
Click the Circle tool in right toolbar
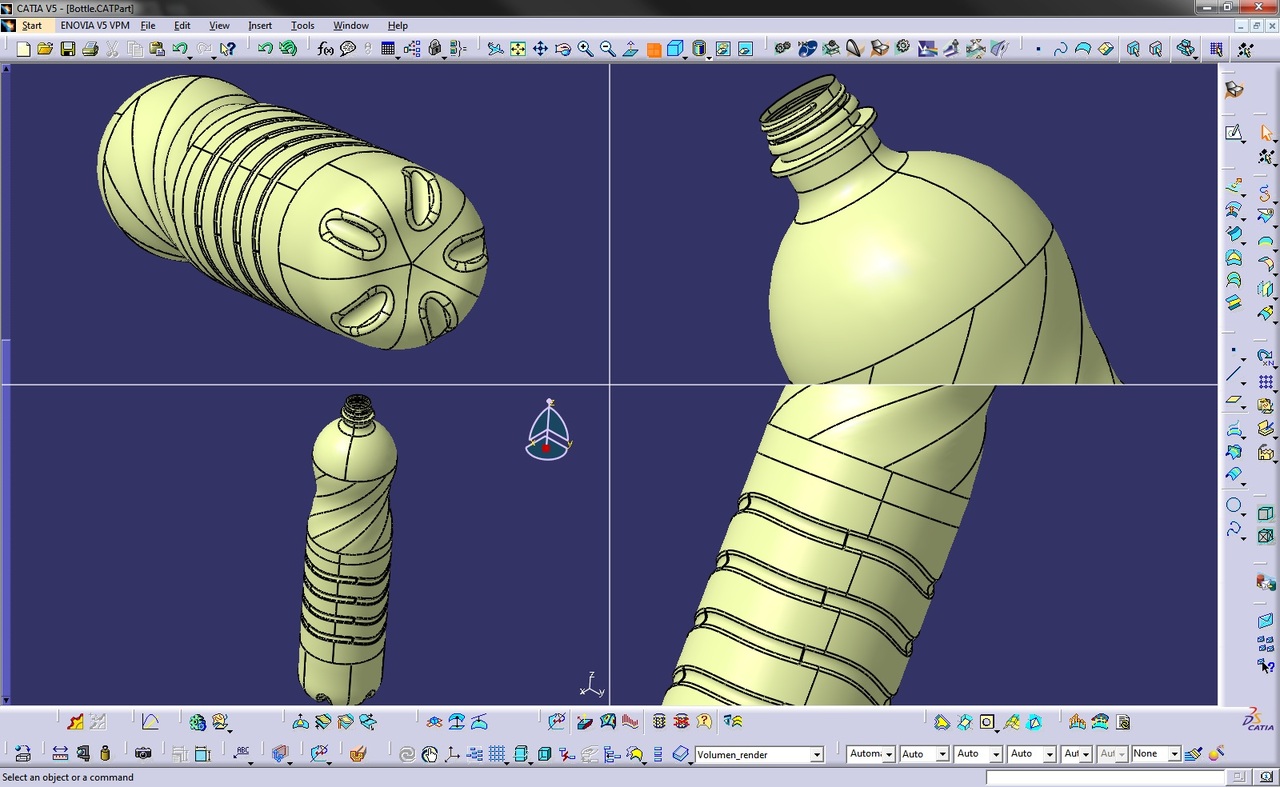pos(1234,506)
